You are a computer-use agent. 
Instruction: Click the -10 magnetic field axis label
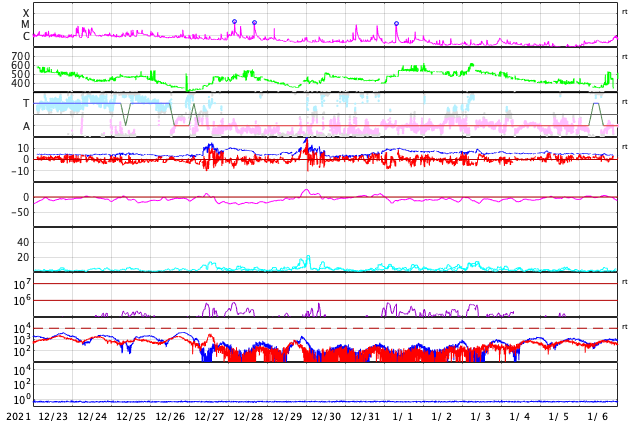click(x=20, y=171)
